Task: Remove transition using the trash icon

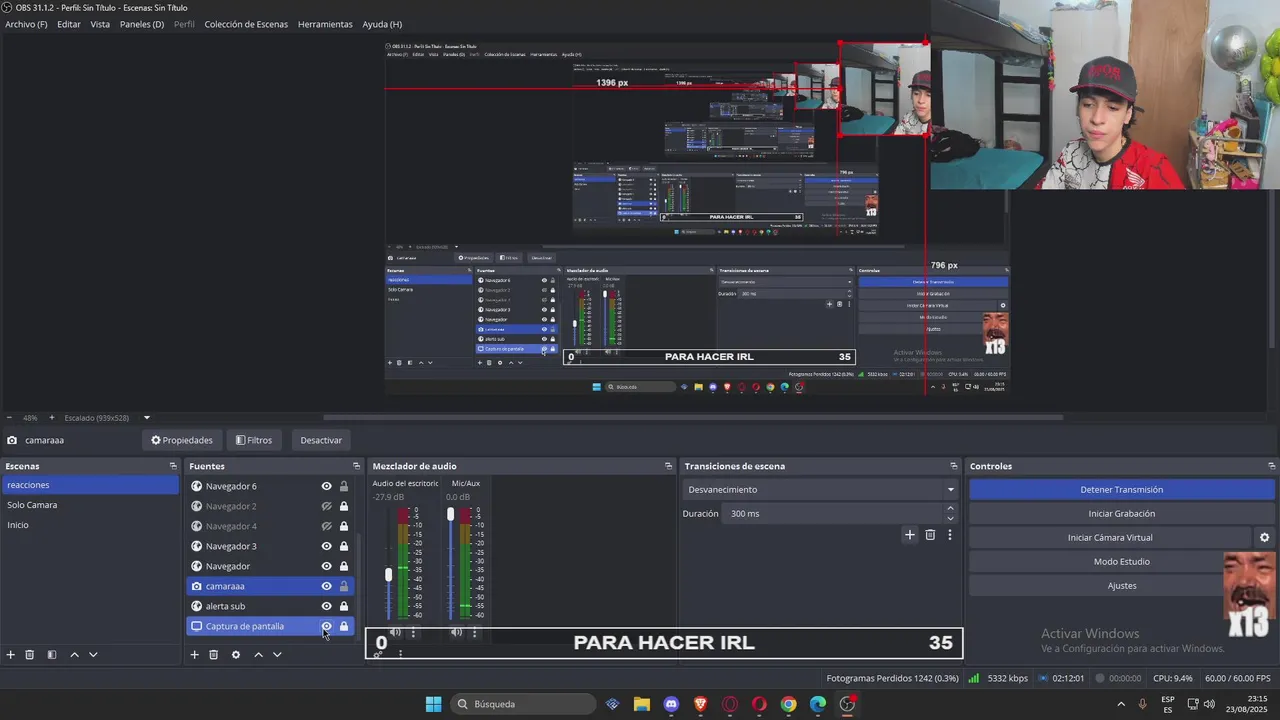Action: [x=930, y=535]
